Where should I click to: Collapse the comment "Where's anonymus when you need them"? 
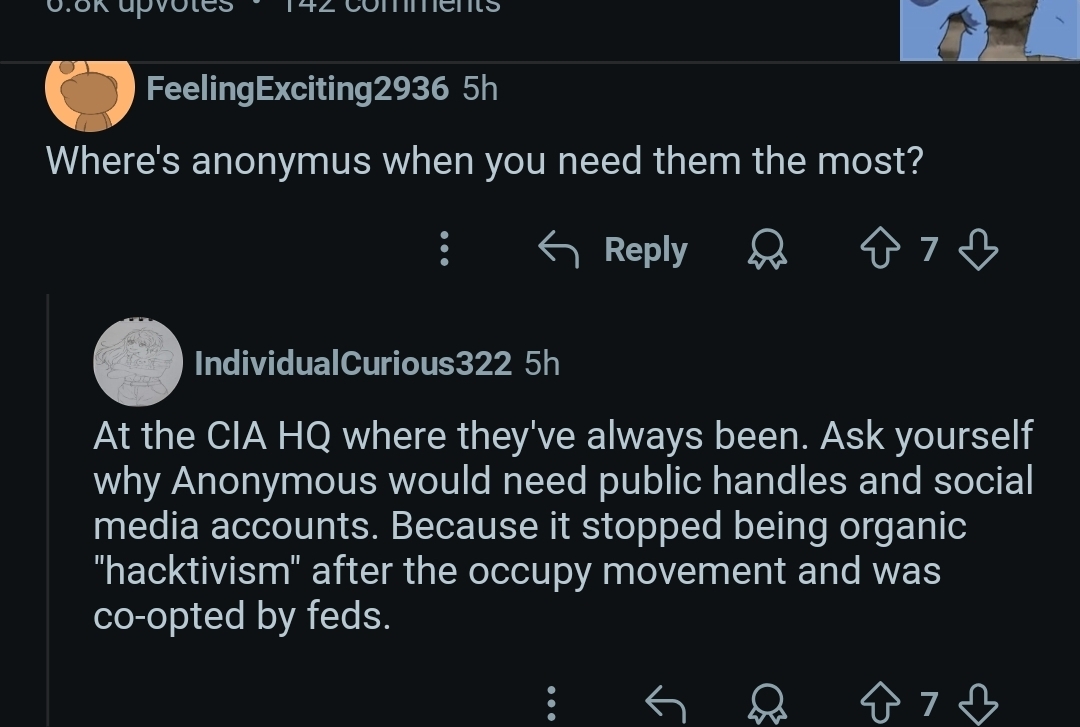pyautogui.click(x=484, y=161)
